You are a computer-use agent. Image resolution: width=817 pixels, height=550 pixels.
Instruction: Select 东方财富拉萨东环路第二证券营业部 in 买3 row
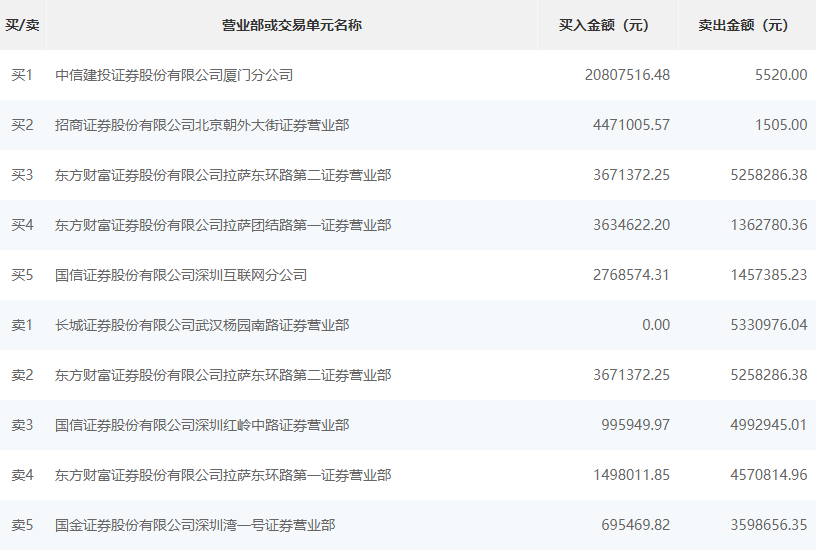coord(223,175)
